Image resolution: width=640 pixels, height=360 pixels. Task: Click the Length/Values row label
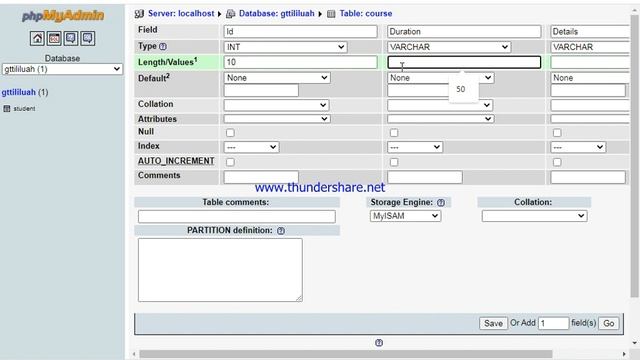167,62
